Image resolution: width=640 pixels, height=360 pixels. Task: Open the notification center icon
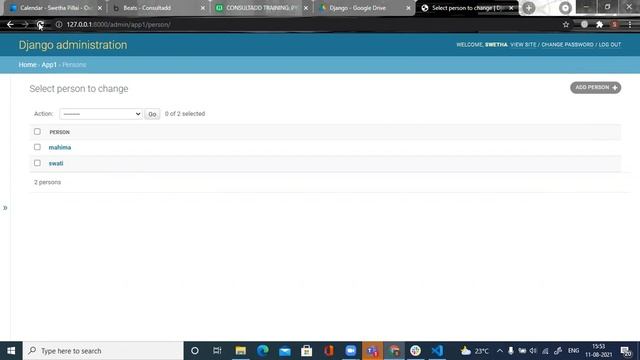click(x=626, y=351)
